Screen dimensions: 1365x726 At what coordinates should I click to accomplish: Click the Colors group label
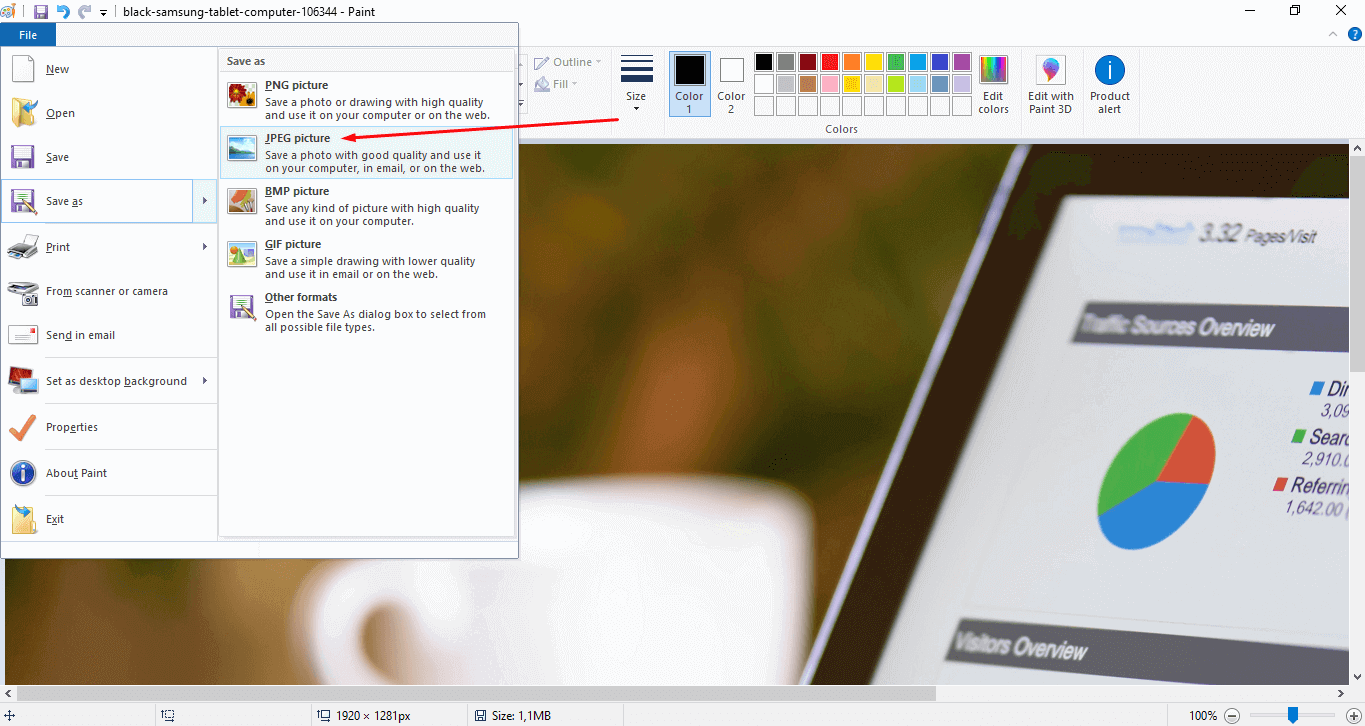coord(841,129)
